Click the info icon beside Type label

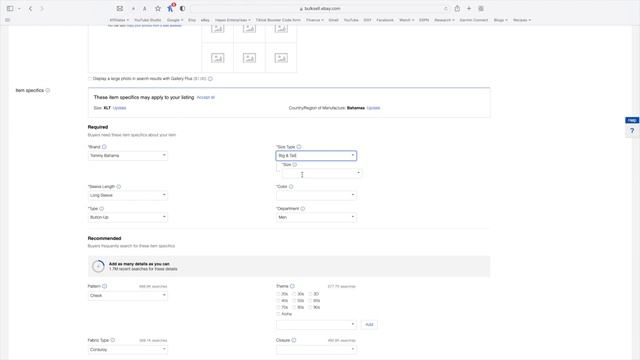(x=102, y=209)
